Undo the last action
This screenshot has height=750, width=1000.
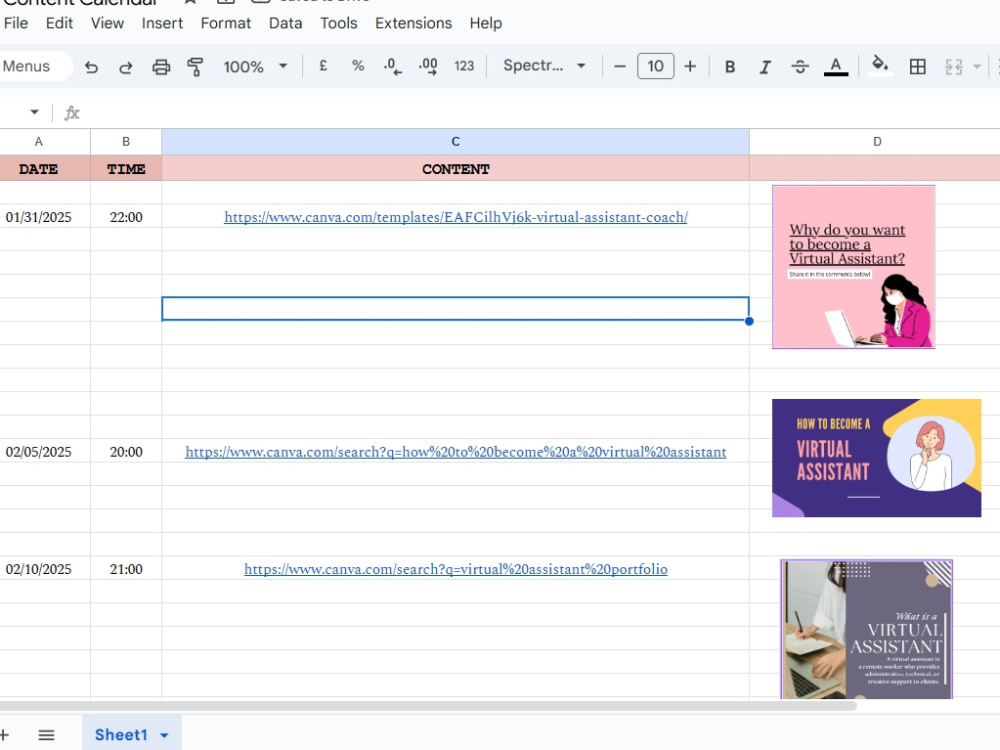tap(91, 66)
